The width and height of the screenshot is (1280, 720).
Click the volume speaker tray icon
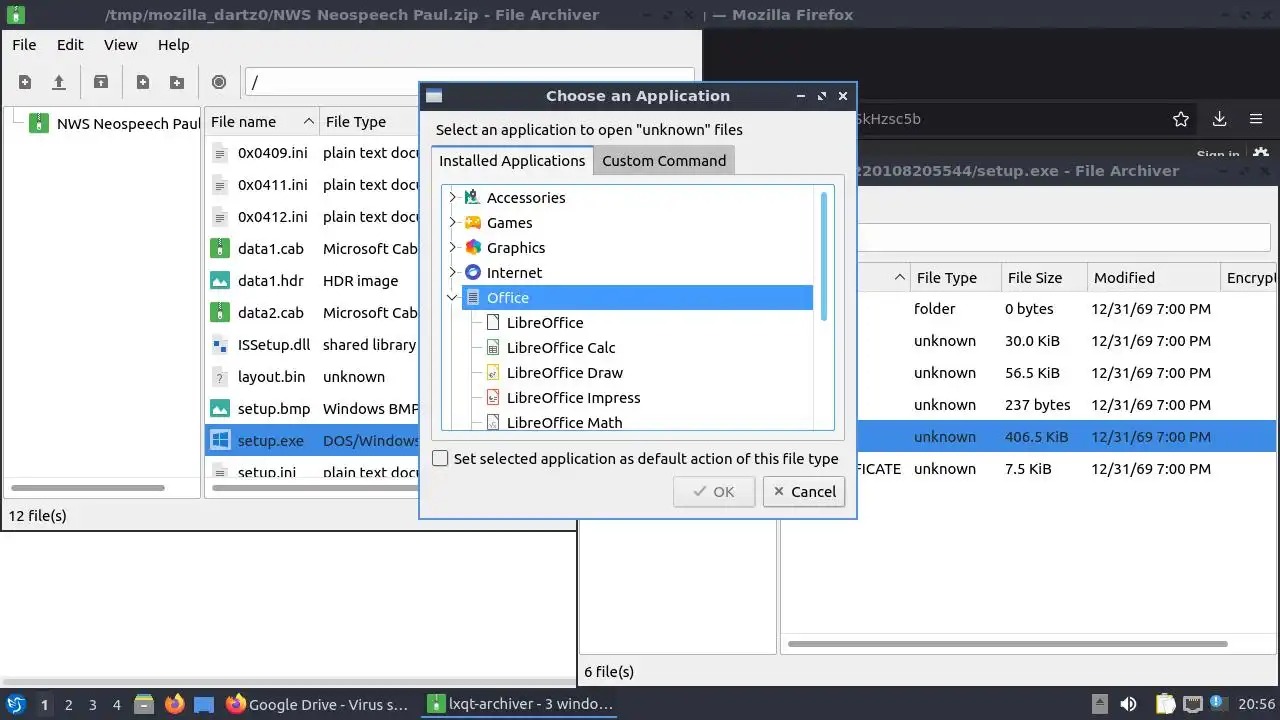(x=1128, y=704)
